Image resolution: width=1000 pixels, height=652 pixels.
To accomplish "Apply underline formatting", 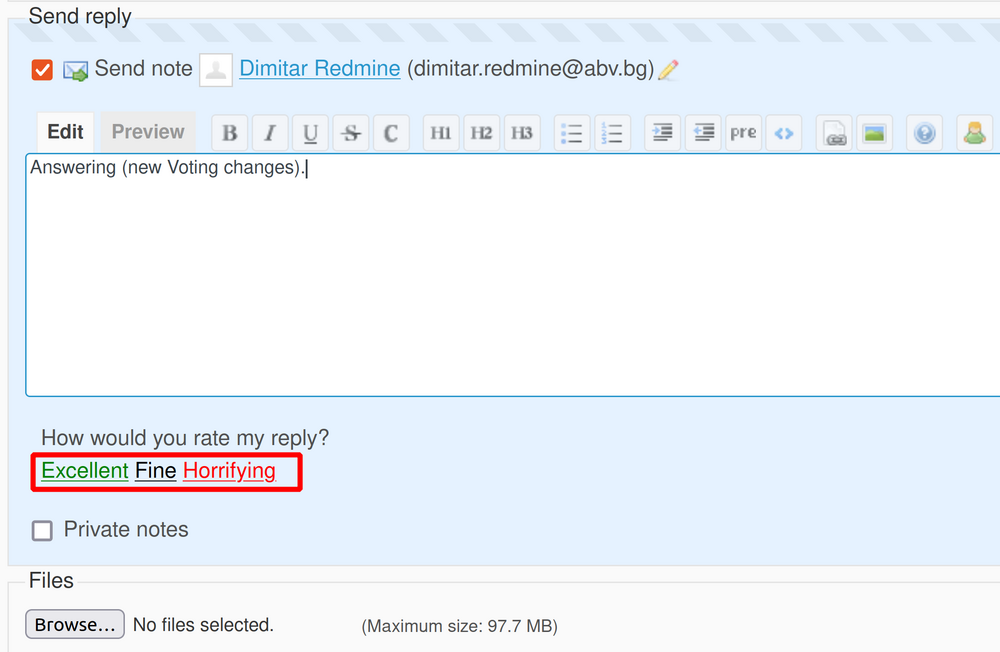I will (x=310, y=133).
